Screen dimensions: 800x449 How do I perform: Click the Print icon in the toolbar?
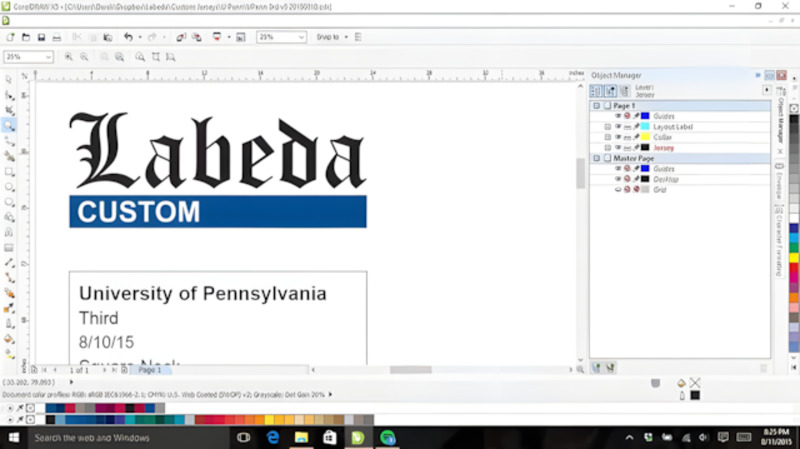tap(57, 37)
